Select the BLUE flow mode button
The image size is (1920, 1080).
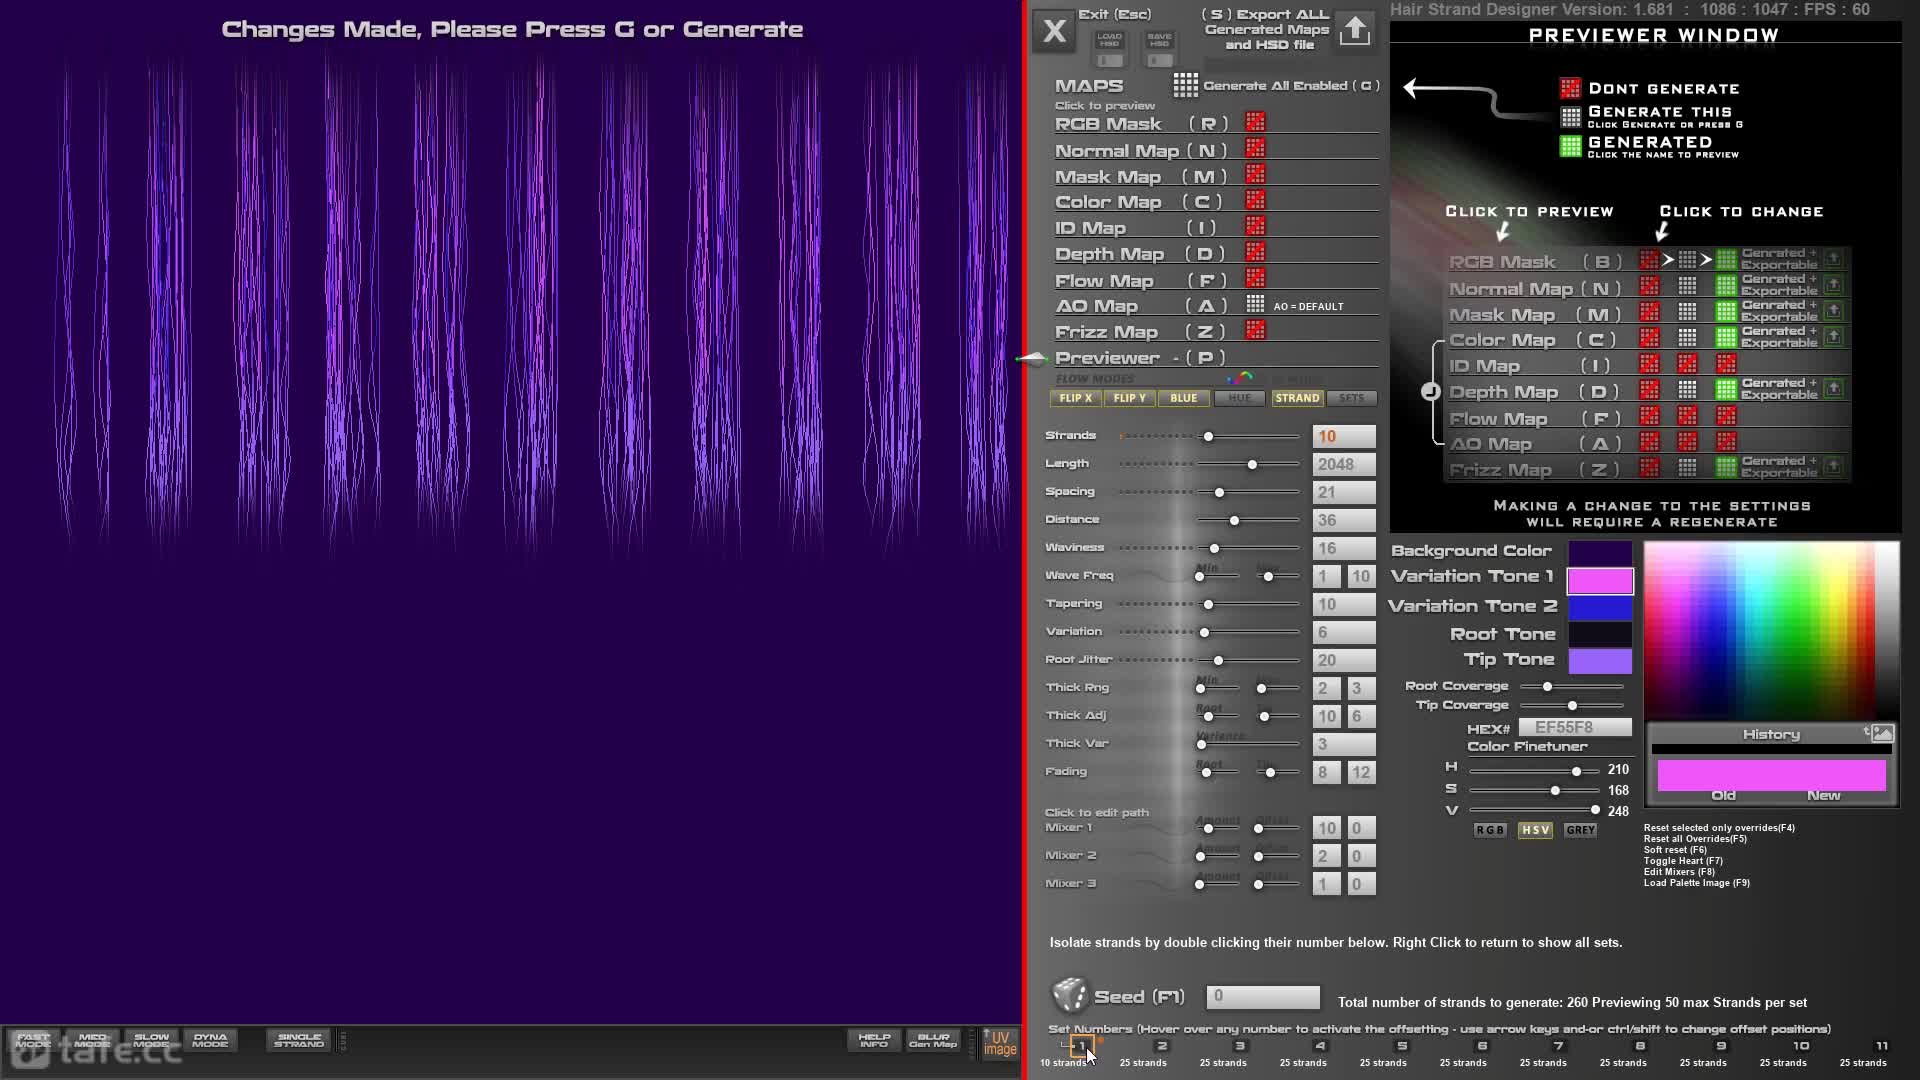pyautogui.click(x=1183, y=398)
